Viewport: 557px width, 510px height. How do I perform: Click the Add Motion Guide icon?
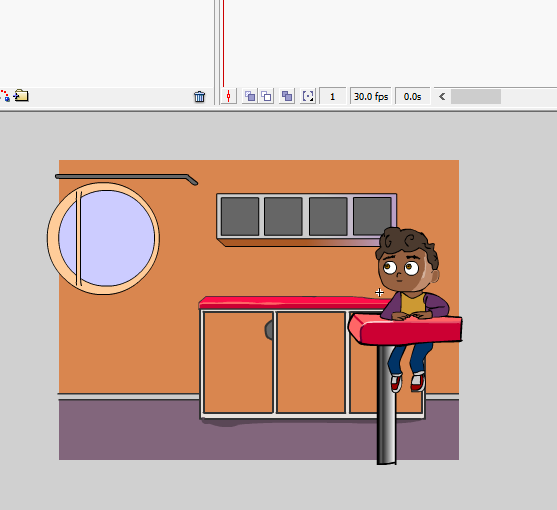(x=5, y=96)
